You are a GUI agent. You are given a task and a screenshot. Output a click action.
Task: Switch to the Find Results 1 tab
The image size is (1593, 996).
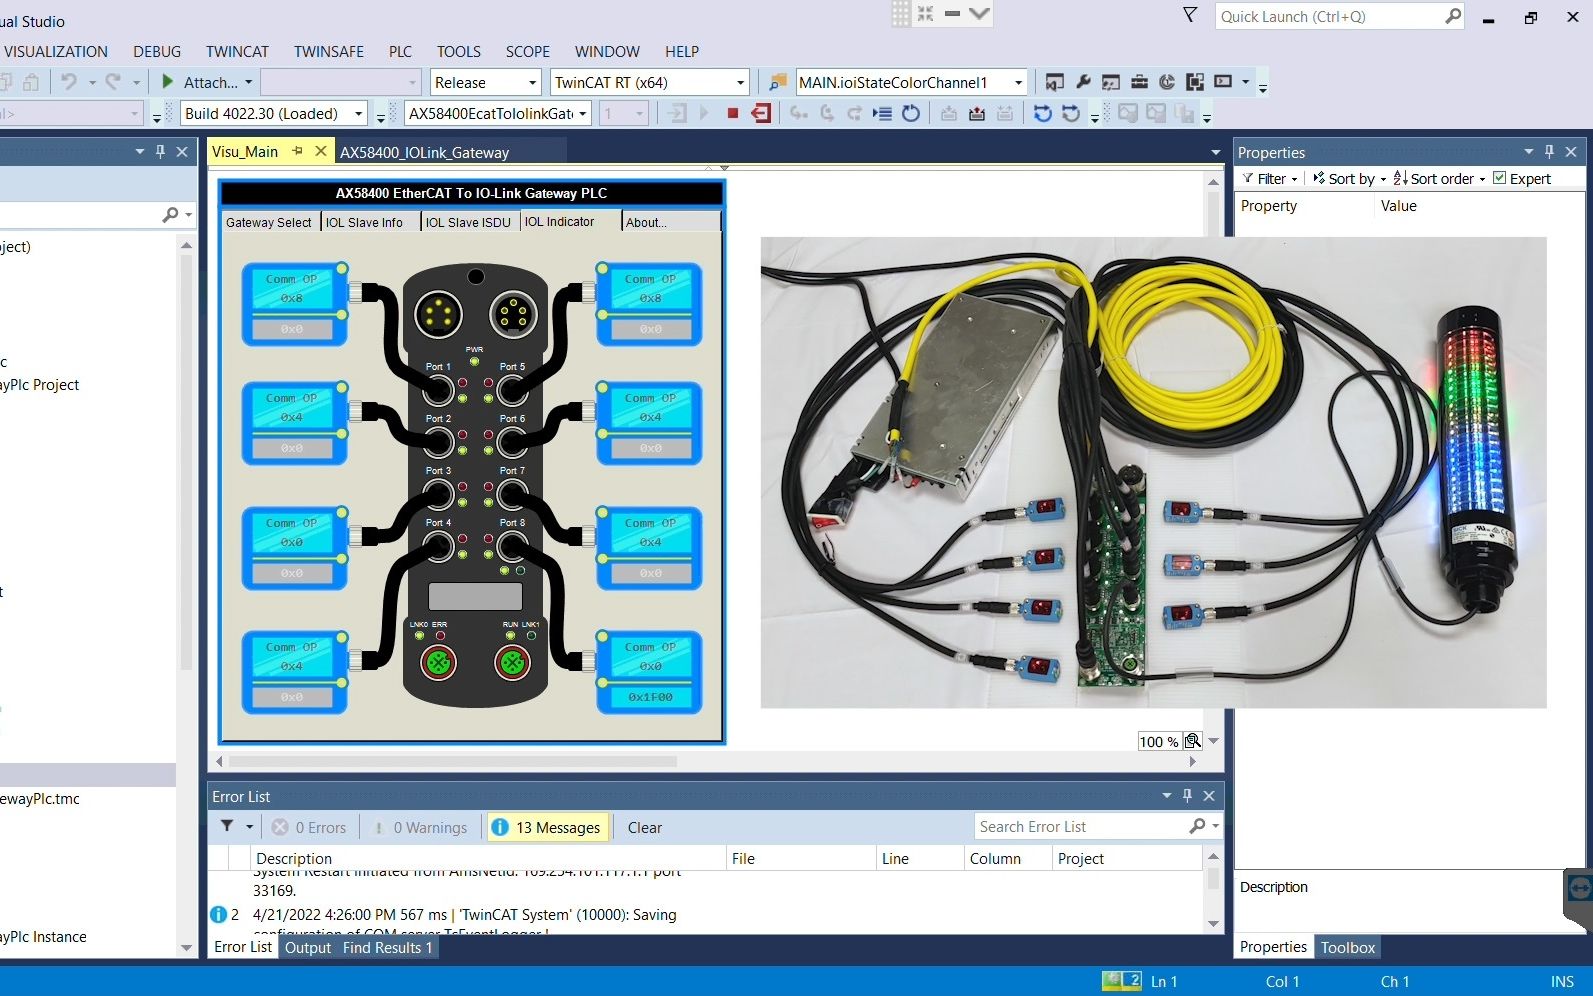388,947
